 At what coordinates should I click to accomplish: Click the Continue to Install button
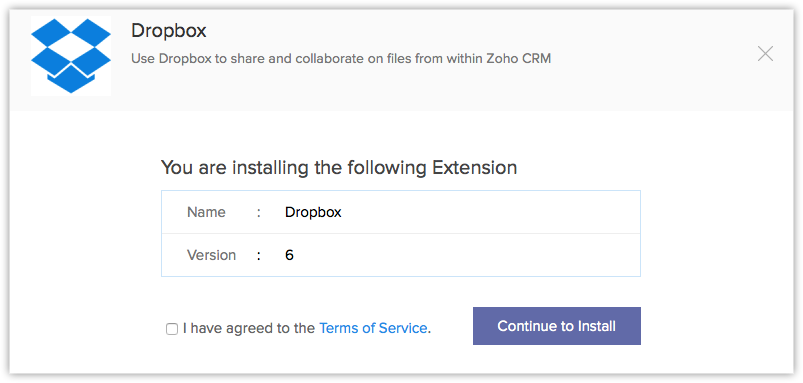click(x=557, y=326)
